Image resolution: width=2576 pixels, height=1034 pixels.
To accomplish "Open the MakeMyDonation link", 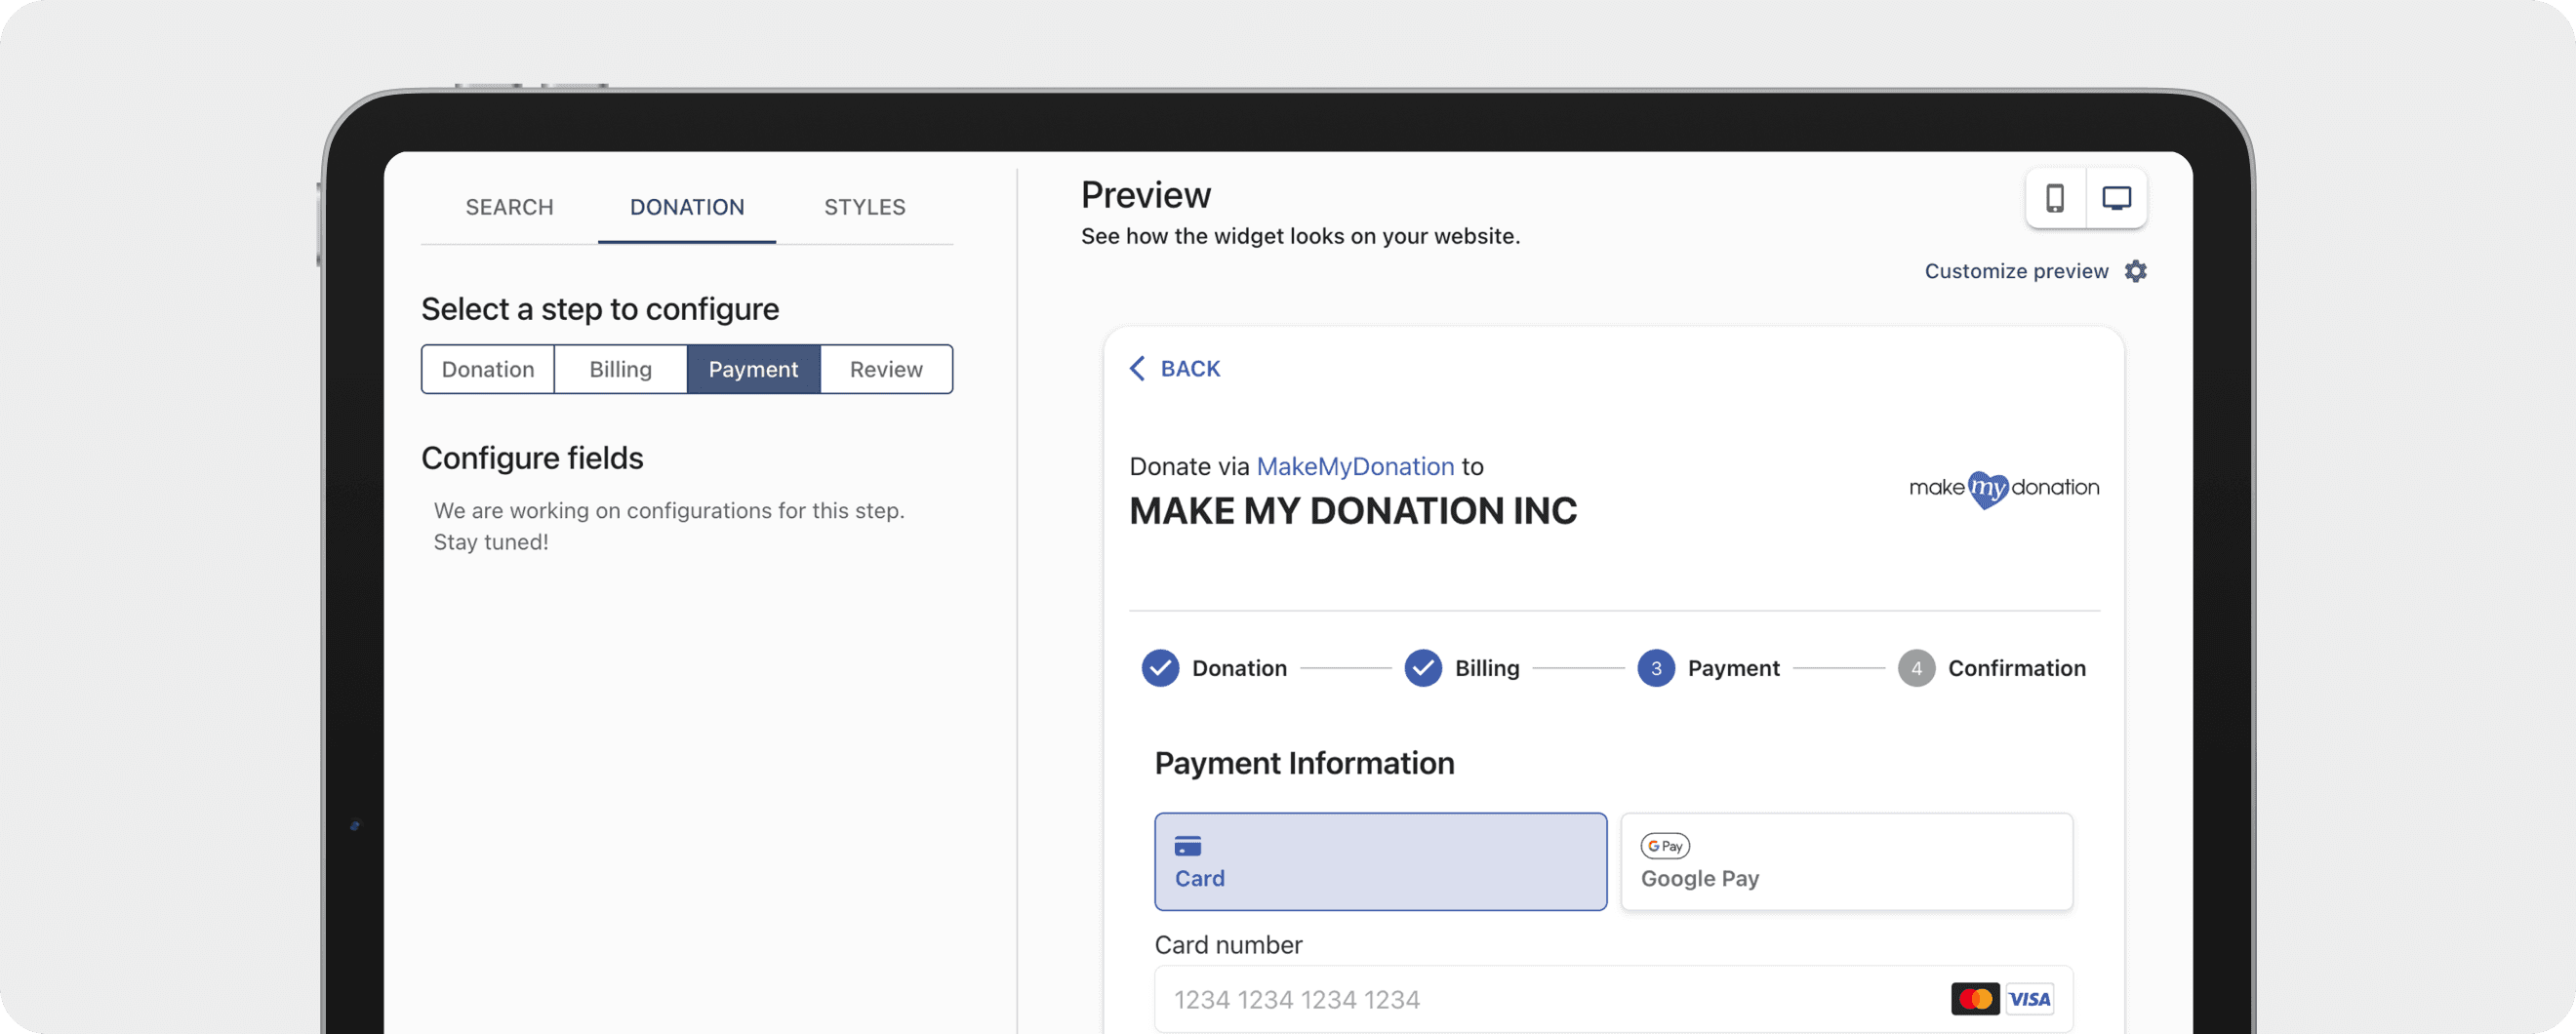I will [x=1355, y=466].
